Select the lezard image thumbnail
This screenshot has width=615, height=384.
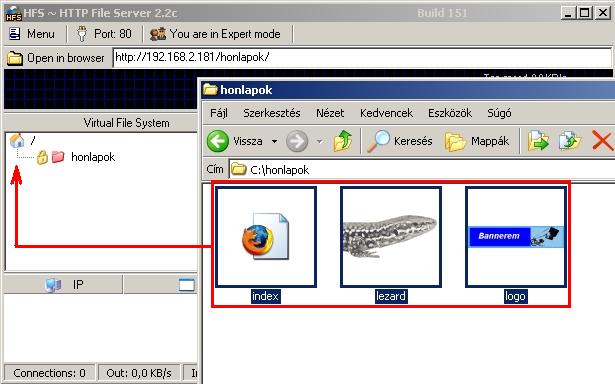[391, 237]
